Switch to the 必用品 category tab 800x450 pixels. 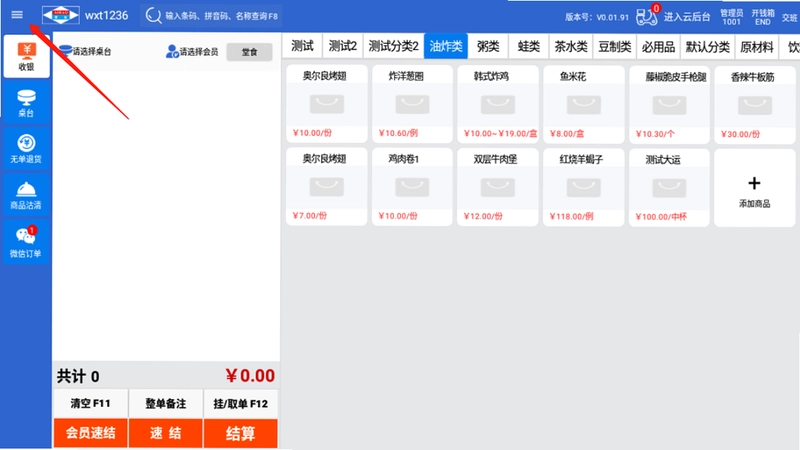658,47
